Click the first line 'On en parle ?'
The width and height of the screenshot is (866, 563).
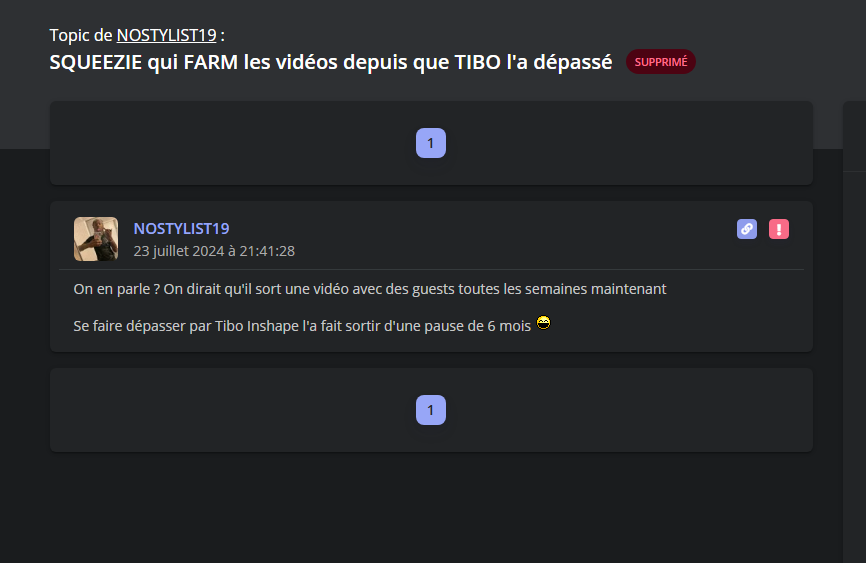pyautogui.click(x=370, y=289)
